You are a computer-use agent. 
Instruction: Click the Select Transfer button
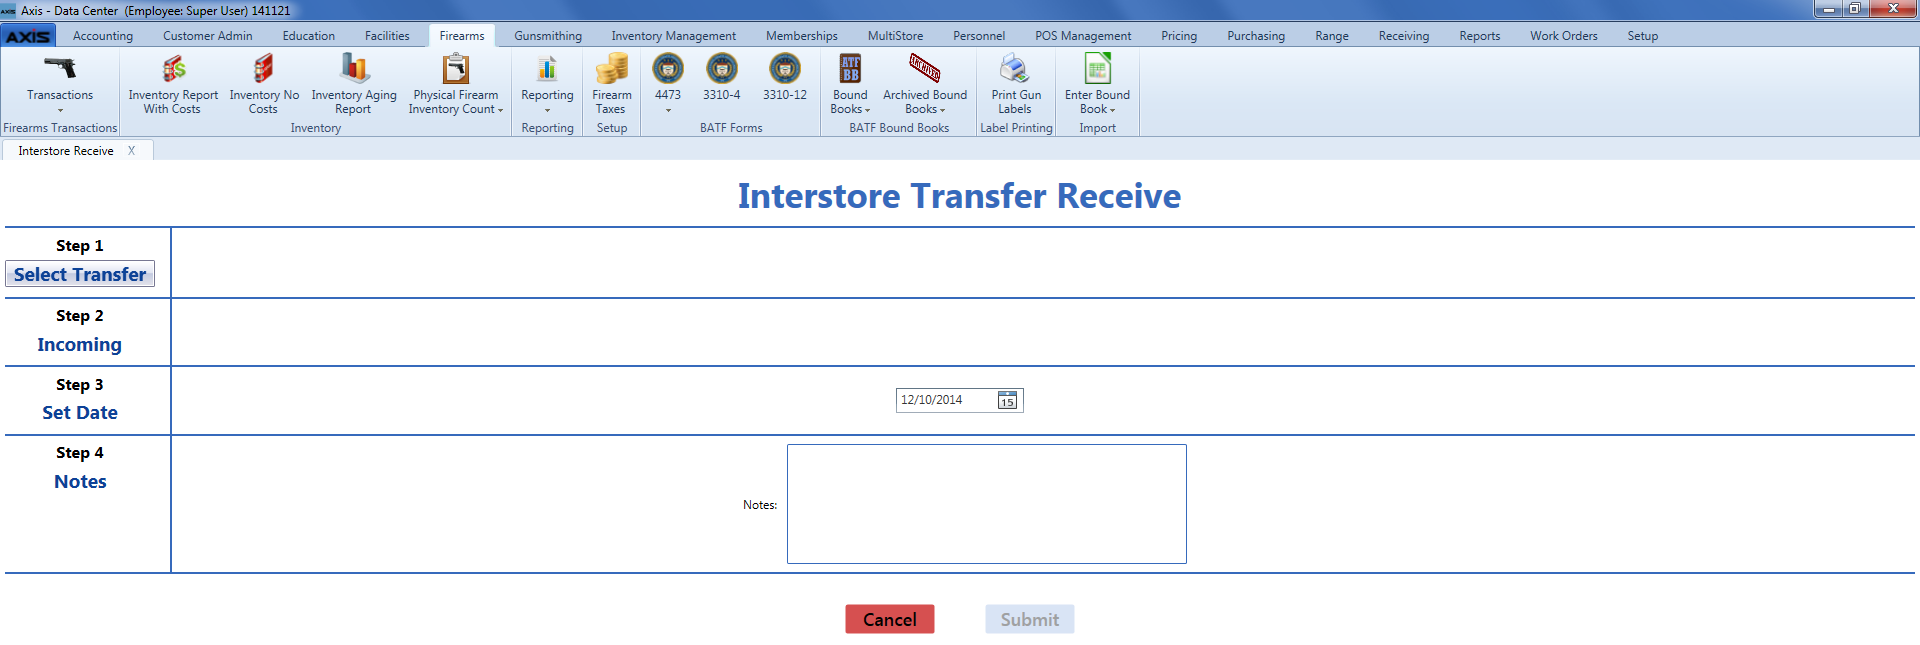80,274
